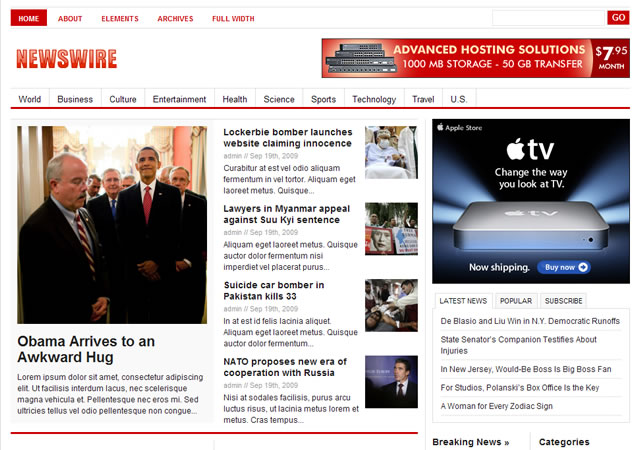
Task: Open A Woman for Every Zodiac Sign
Action: click(x=496, y=406)
